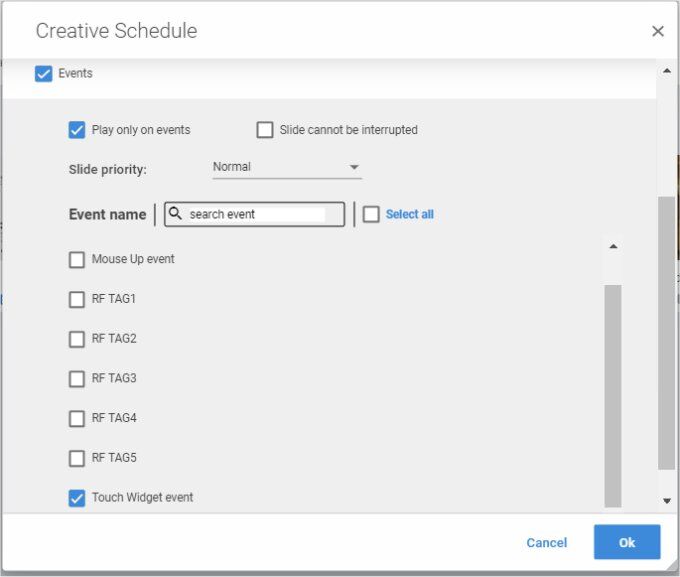Click the Normal priority dropdown arrow
The height and width of the screenshot is (577, 680).
[354, 167]
